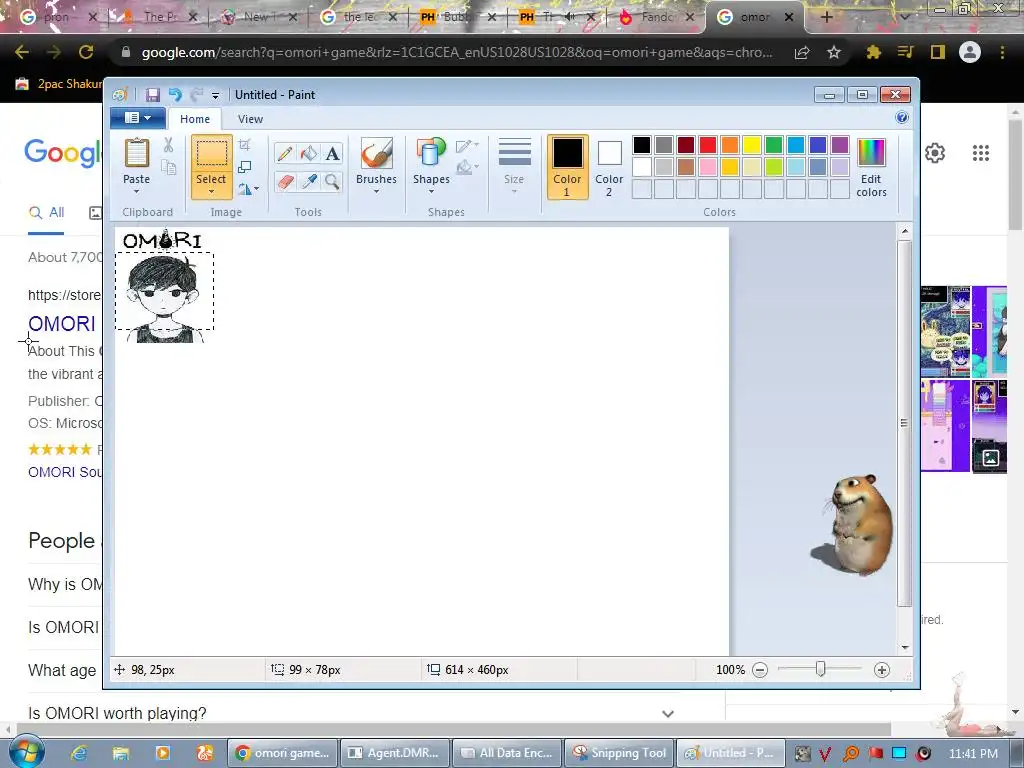Open the Brushes dropdown arrow

coord(377,192)
